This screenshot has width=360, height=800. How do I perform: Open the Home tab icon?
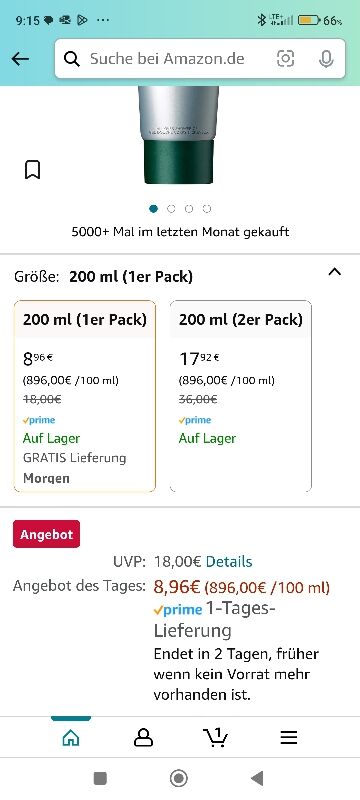point(71,738)
